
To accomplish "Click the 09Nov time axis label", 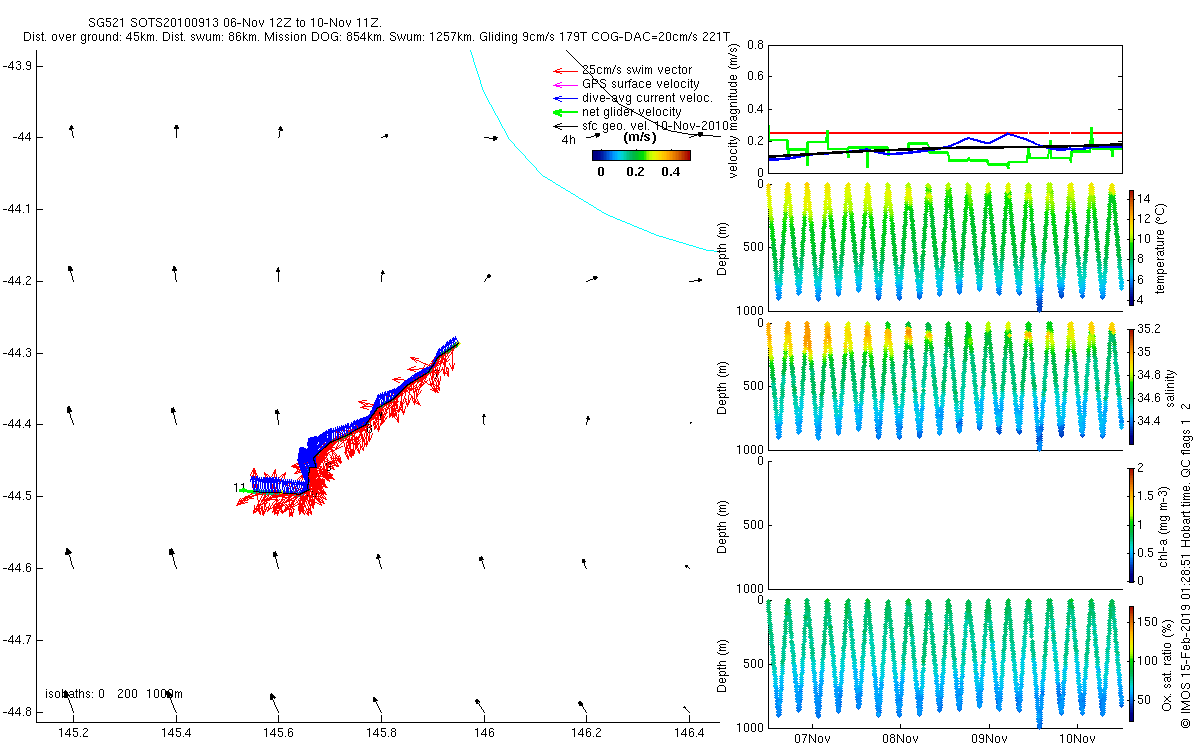I will click(988, 739).
